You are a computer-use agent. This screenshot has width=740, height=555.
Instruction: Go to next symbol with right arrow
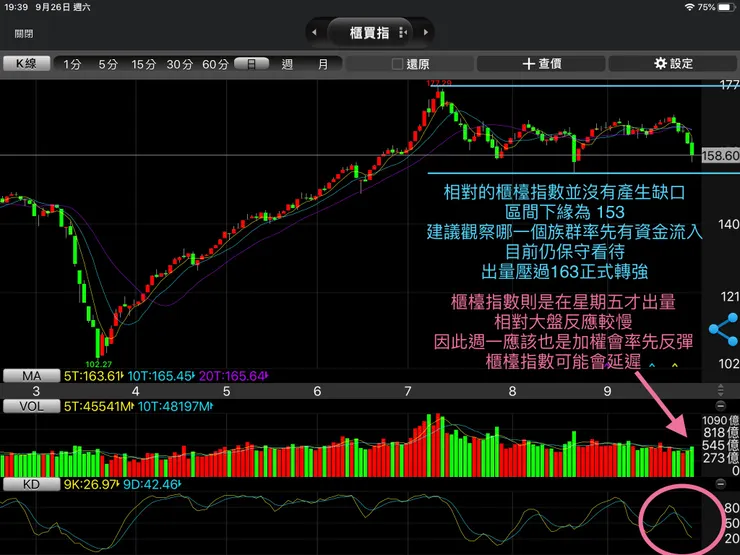[x=426, y=33]
